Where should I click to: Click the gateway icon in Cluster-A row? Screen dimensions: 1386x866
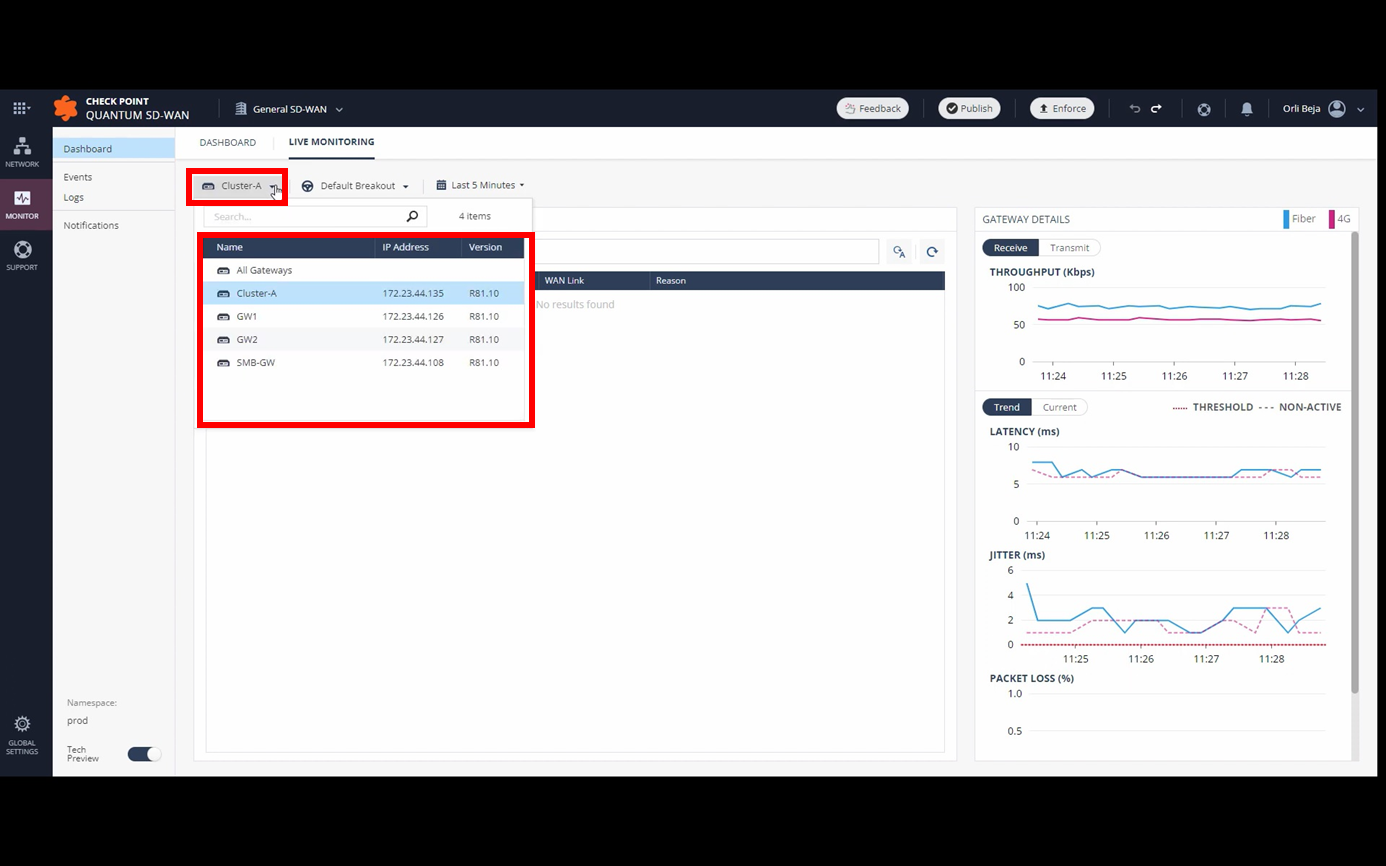pos(224,294)
